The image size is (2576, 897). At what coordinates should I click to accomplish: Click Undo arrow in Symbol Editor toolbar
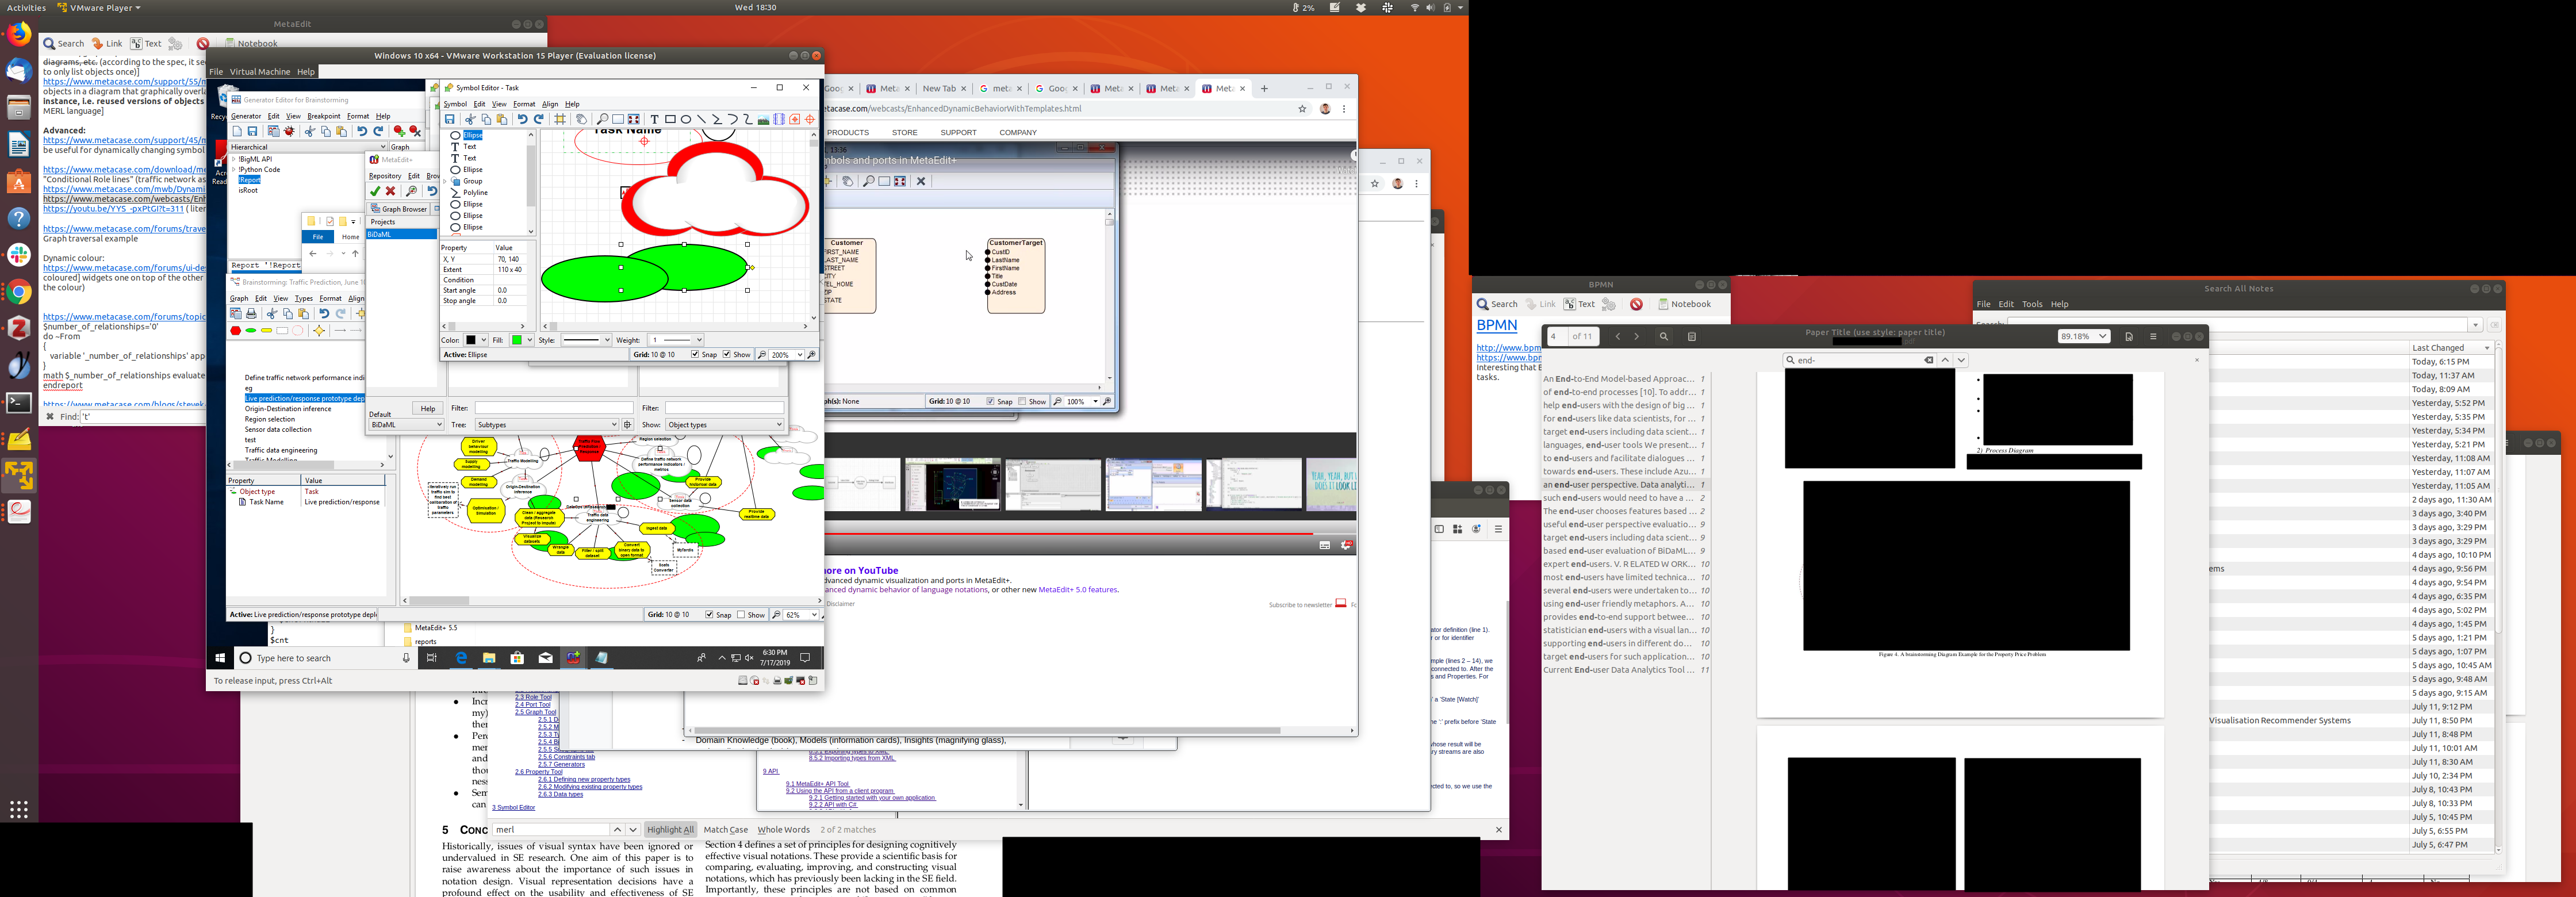(x=522, y=119)
